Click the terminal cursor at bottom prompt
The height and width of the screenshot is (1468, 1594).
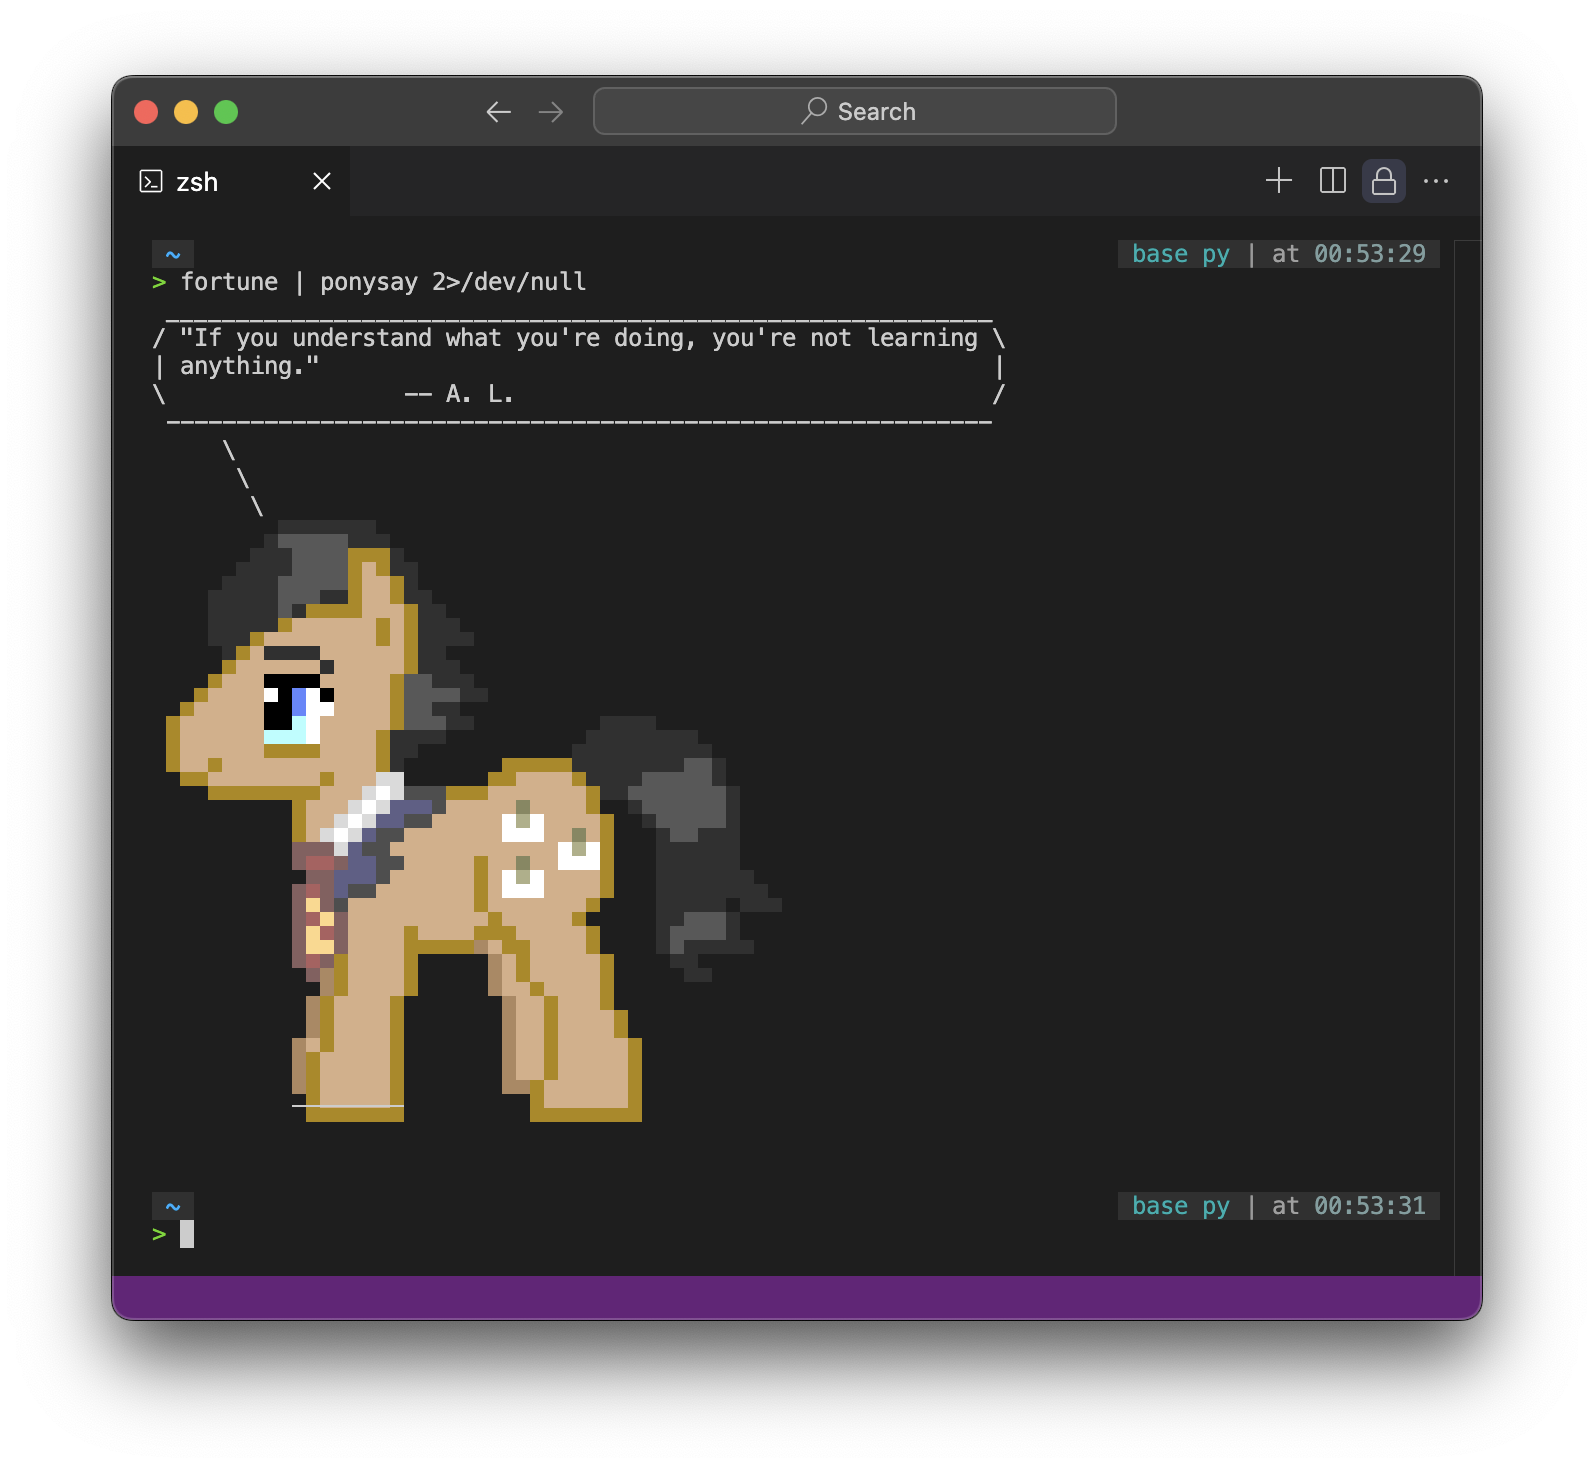(187, 1234)
